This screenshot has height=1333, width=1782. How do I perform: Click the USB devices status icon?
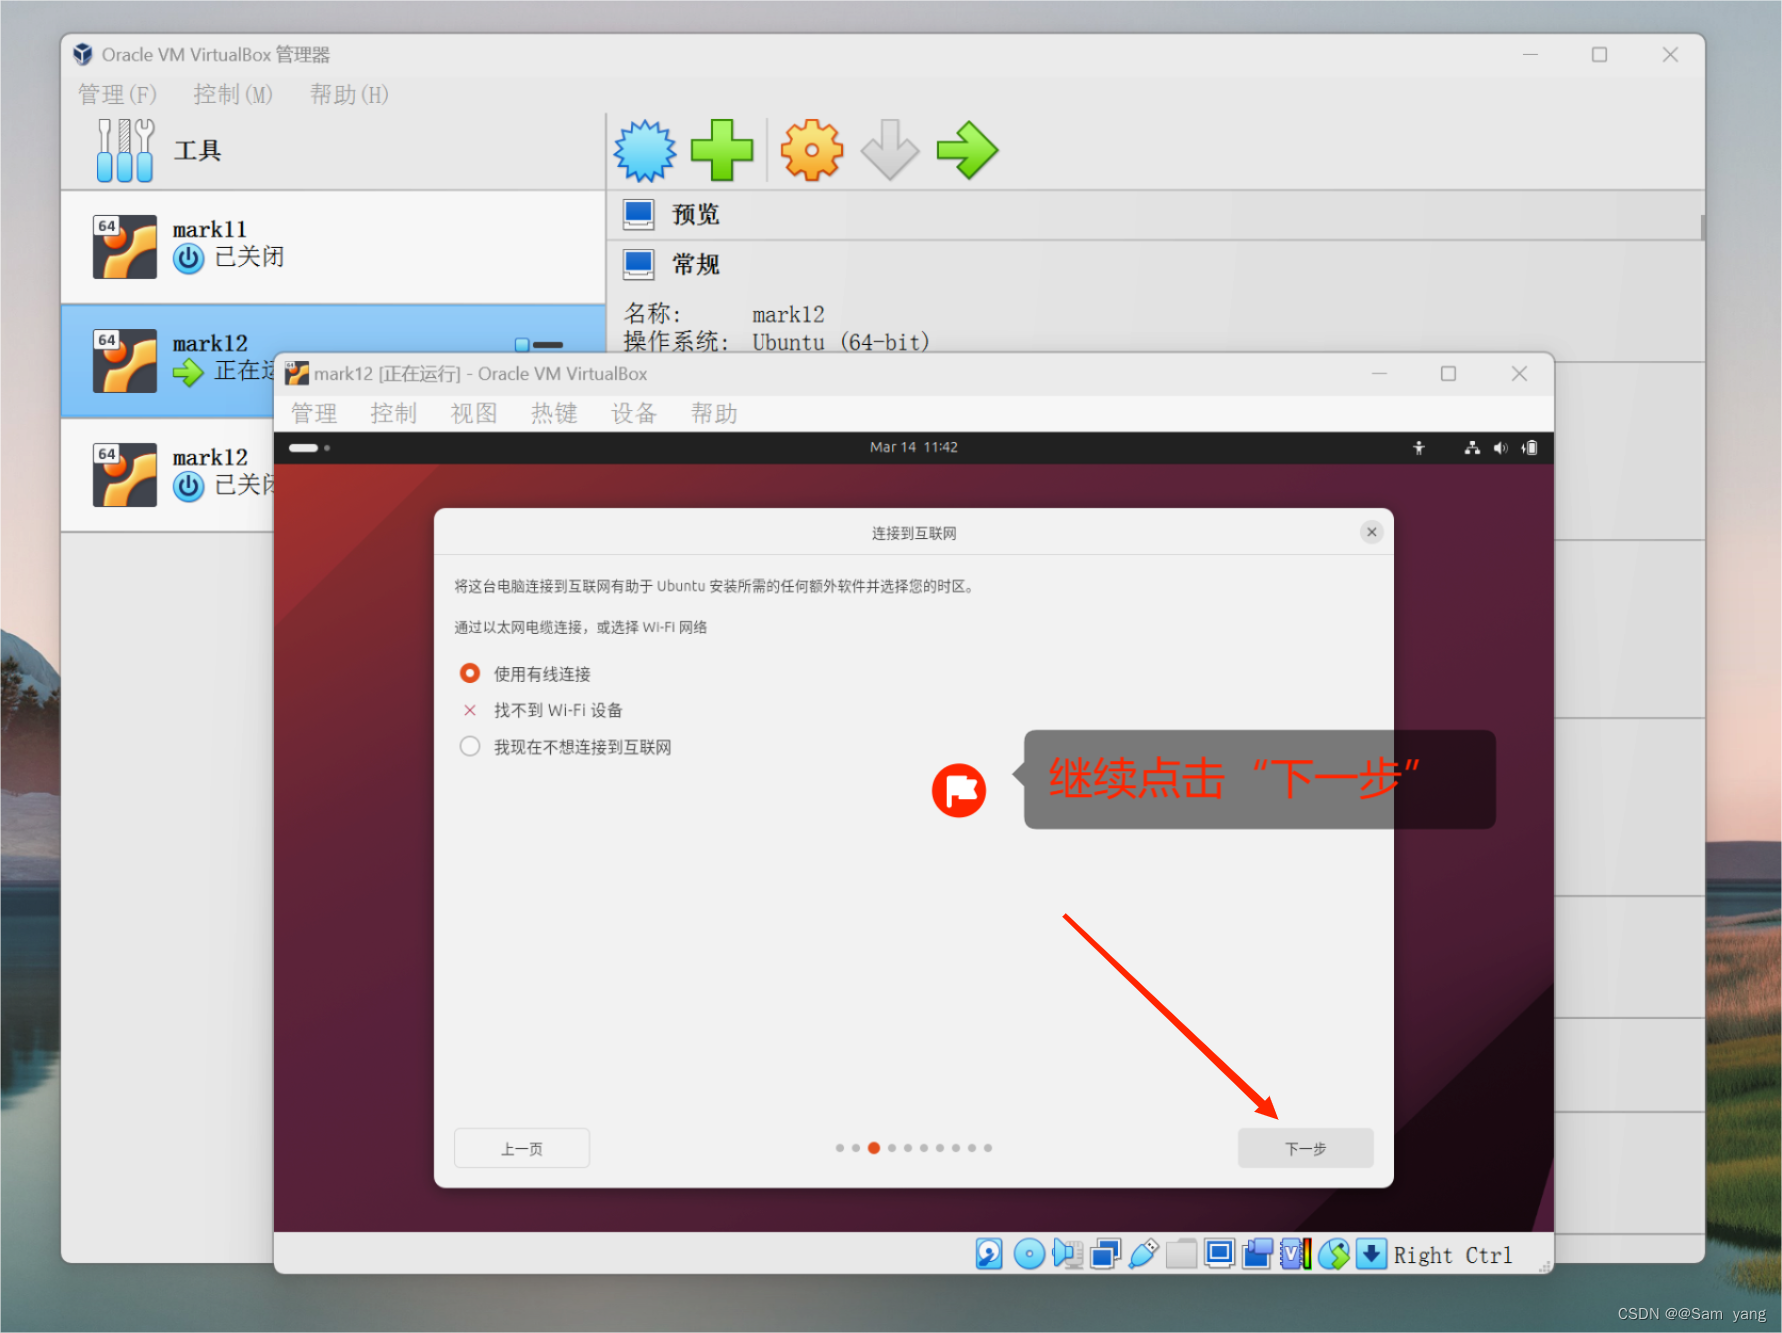pyautogui.click(x=1143, y=1253)
